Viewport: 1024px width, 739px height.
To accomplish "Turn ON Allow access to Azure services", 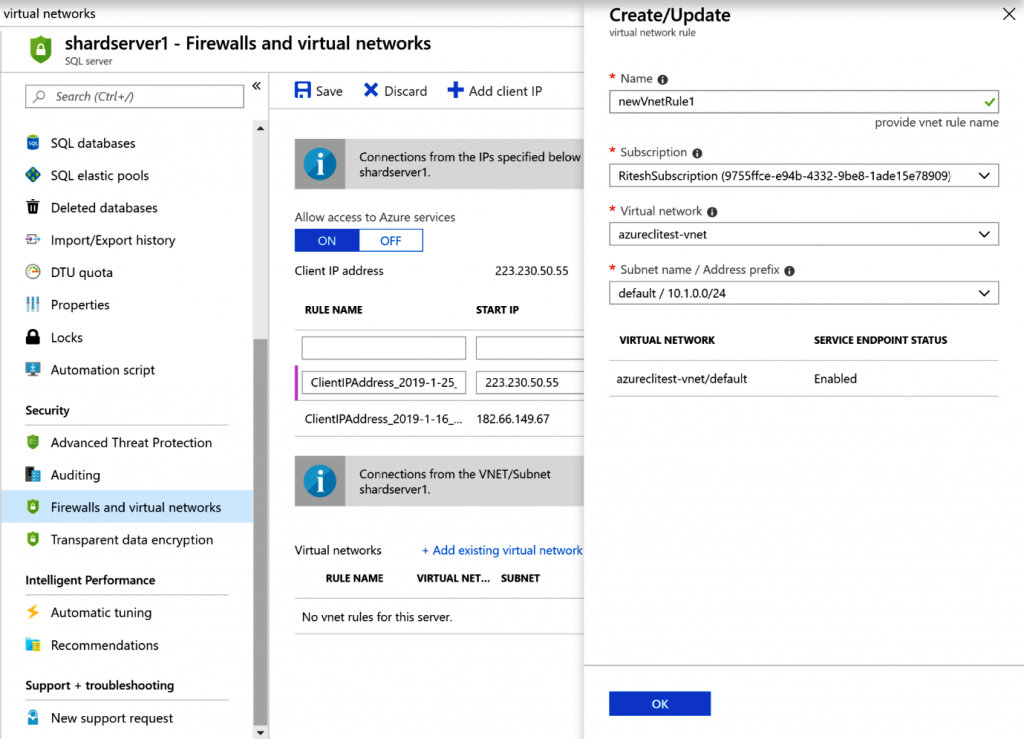I will coord(327,241).
